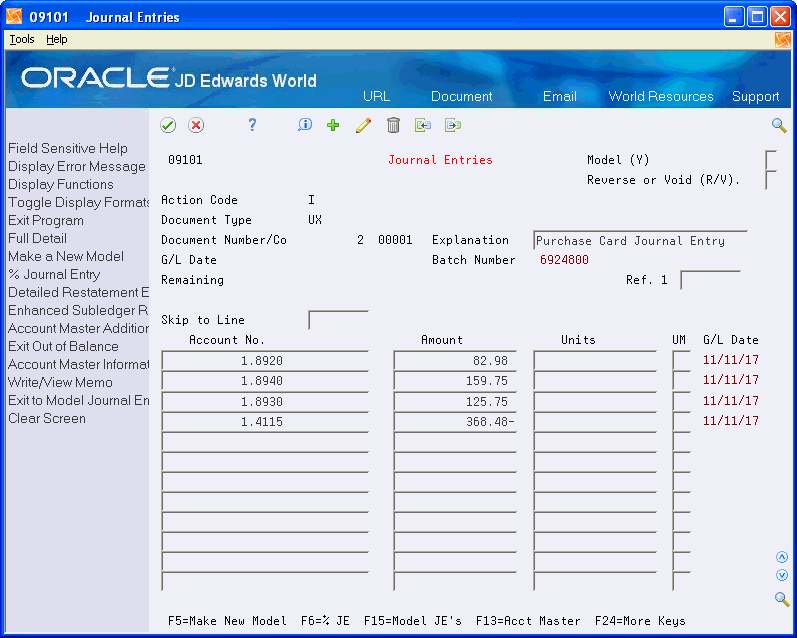Open the Support link
Image resolution: width=797 pixels, height=638 pixels.
pyautogui.click(x=755, y=96)
